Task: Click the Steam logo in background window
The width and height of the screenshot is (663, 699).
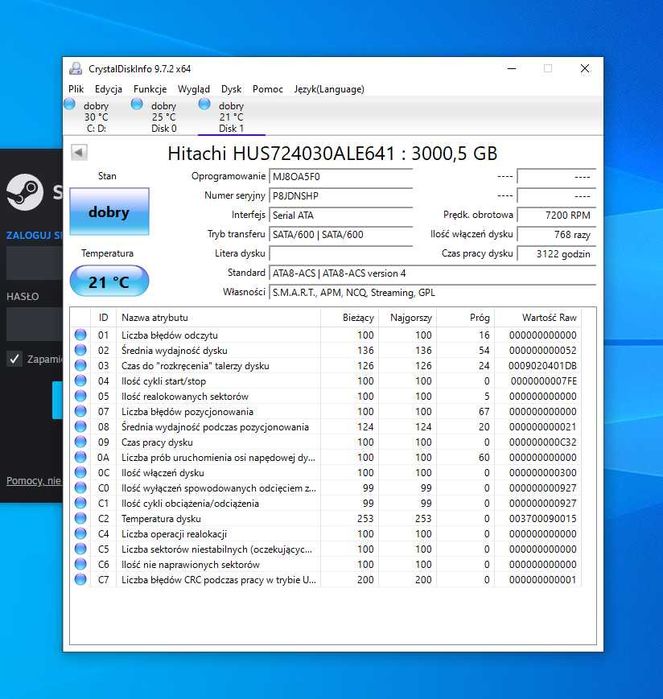Action: [25, 192]
